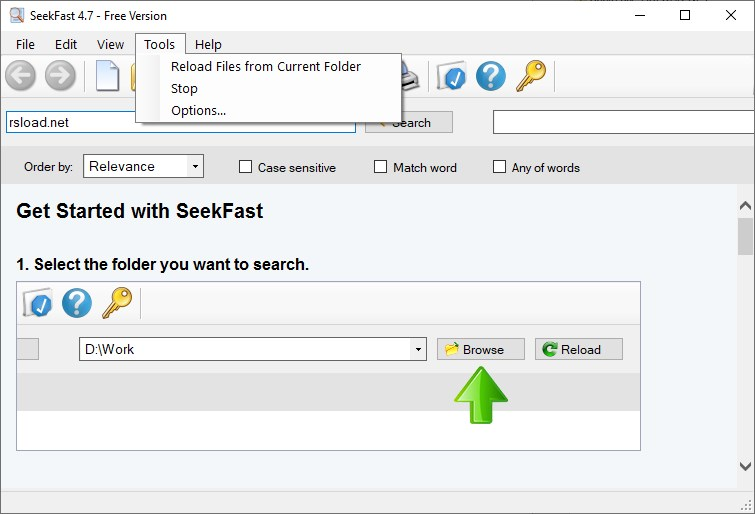Click the Browse folder button

click(481, 349)
